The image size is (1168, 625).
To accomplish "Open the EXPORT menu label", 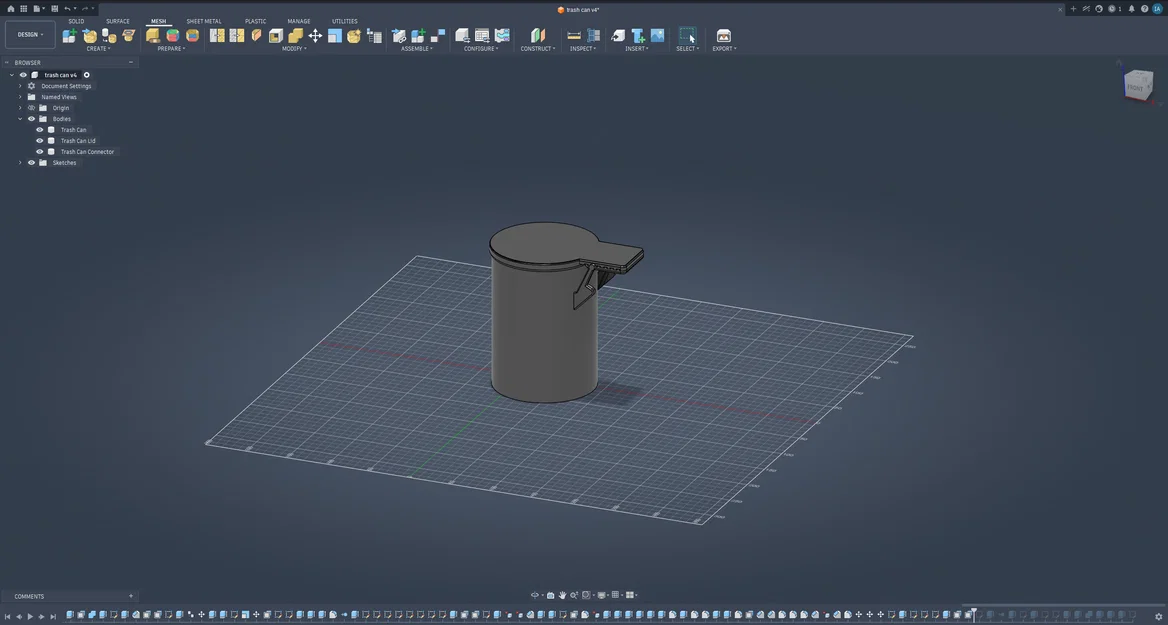I will [724, 49].
